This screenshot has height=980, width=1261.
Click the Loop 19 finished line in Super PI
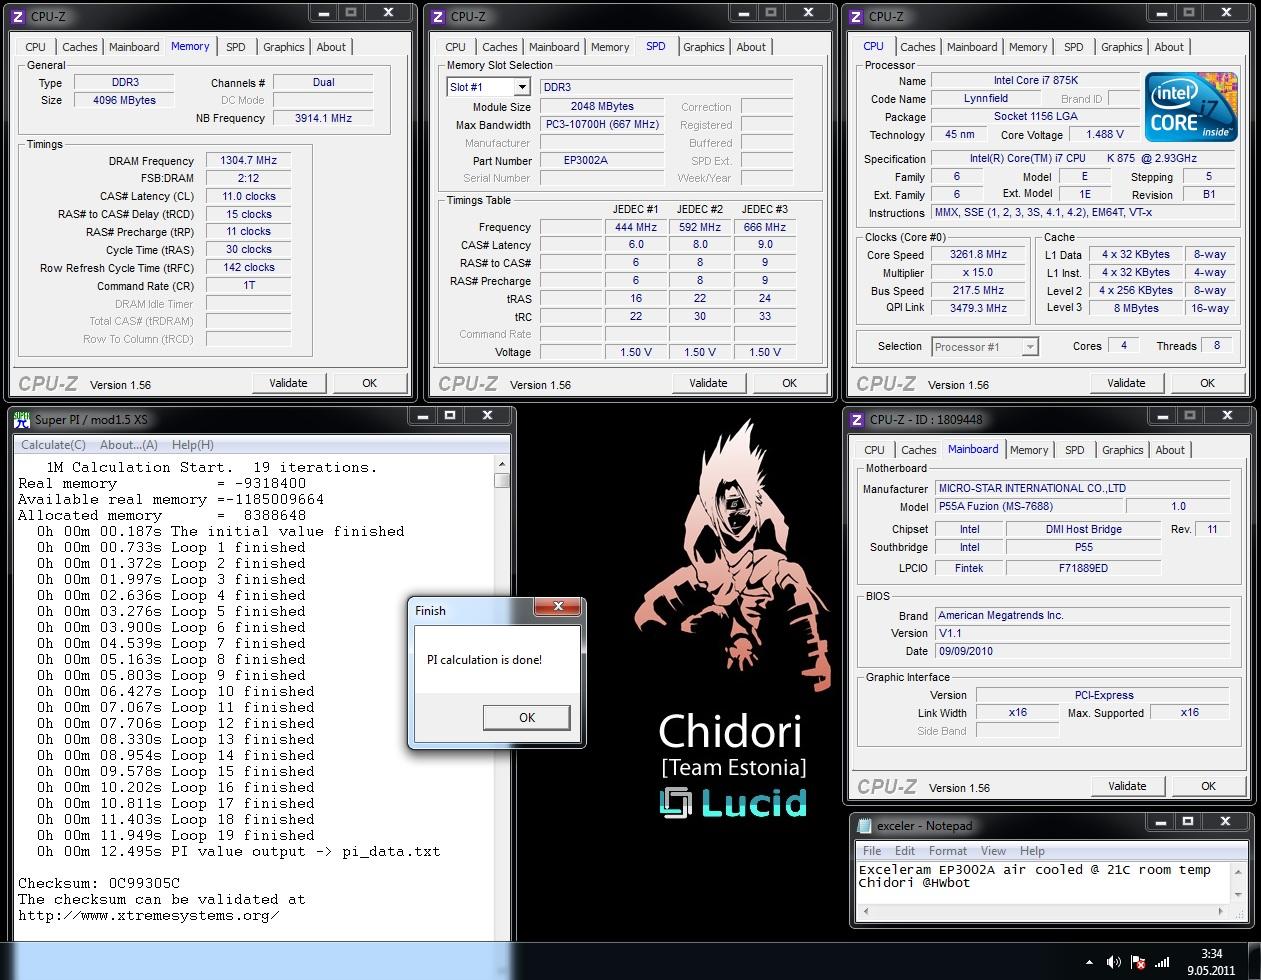176,835
